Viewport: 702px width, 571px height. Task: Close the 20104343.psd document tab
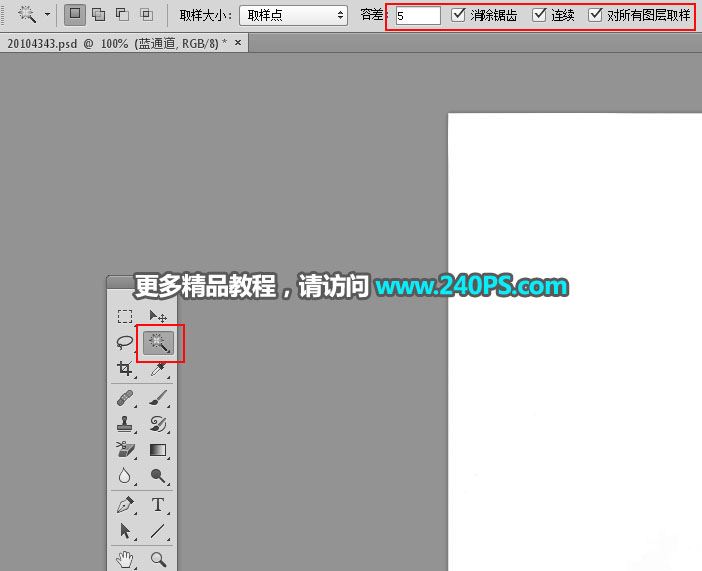(x=238, y=43)
